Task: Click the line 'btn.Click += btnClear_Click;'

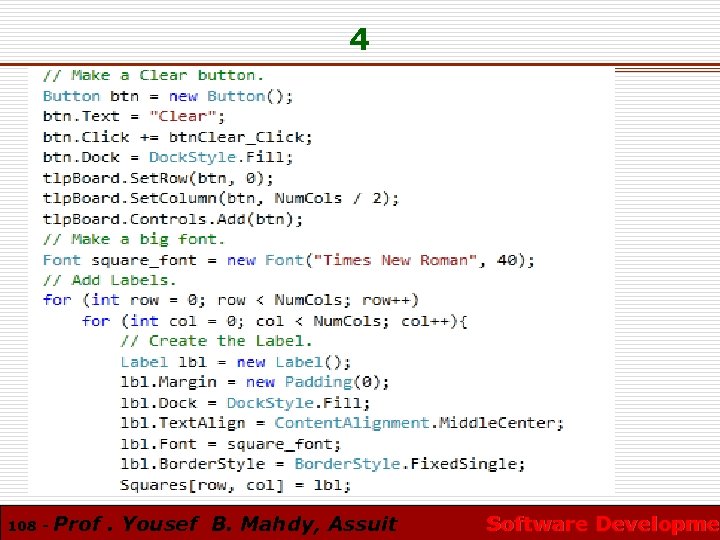Action: [177, 137]
